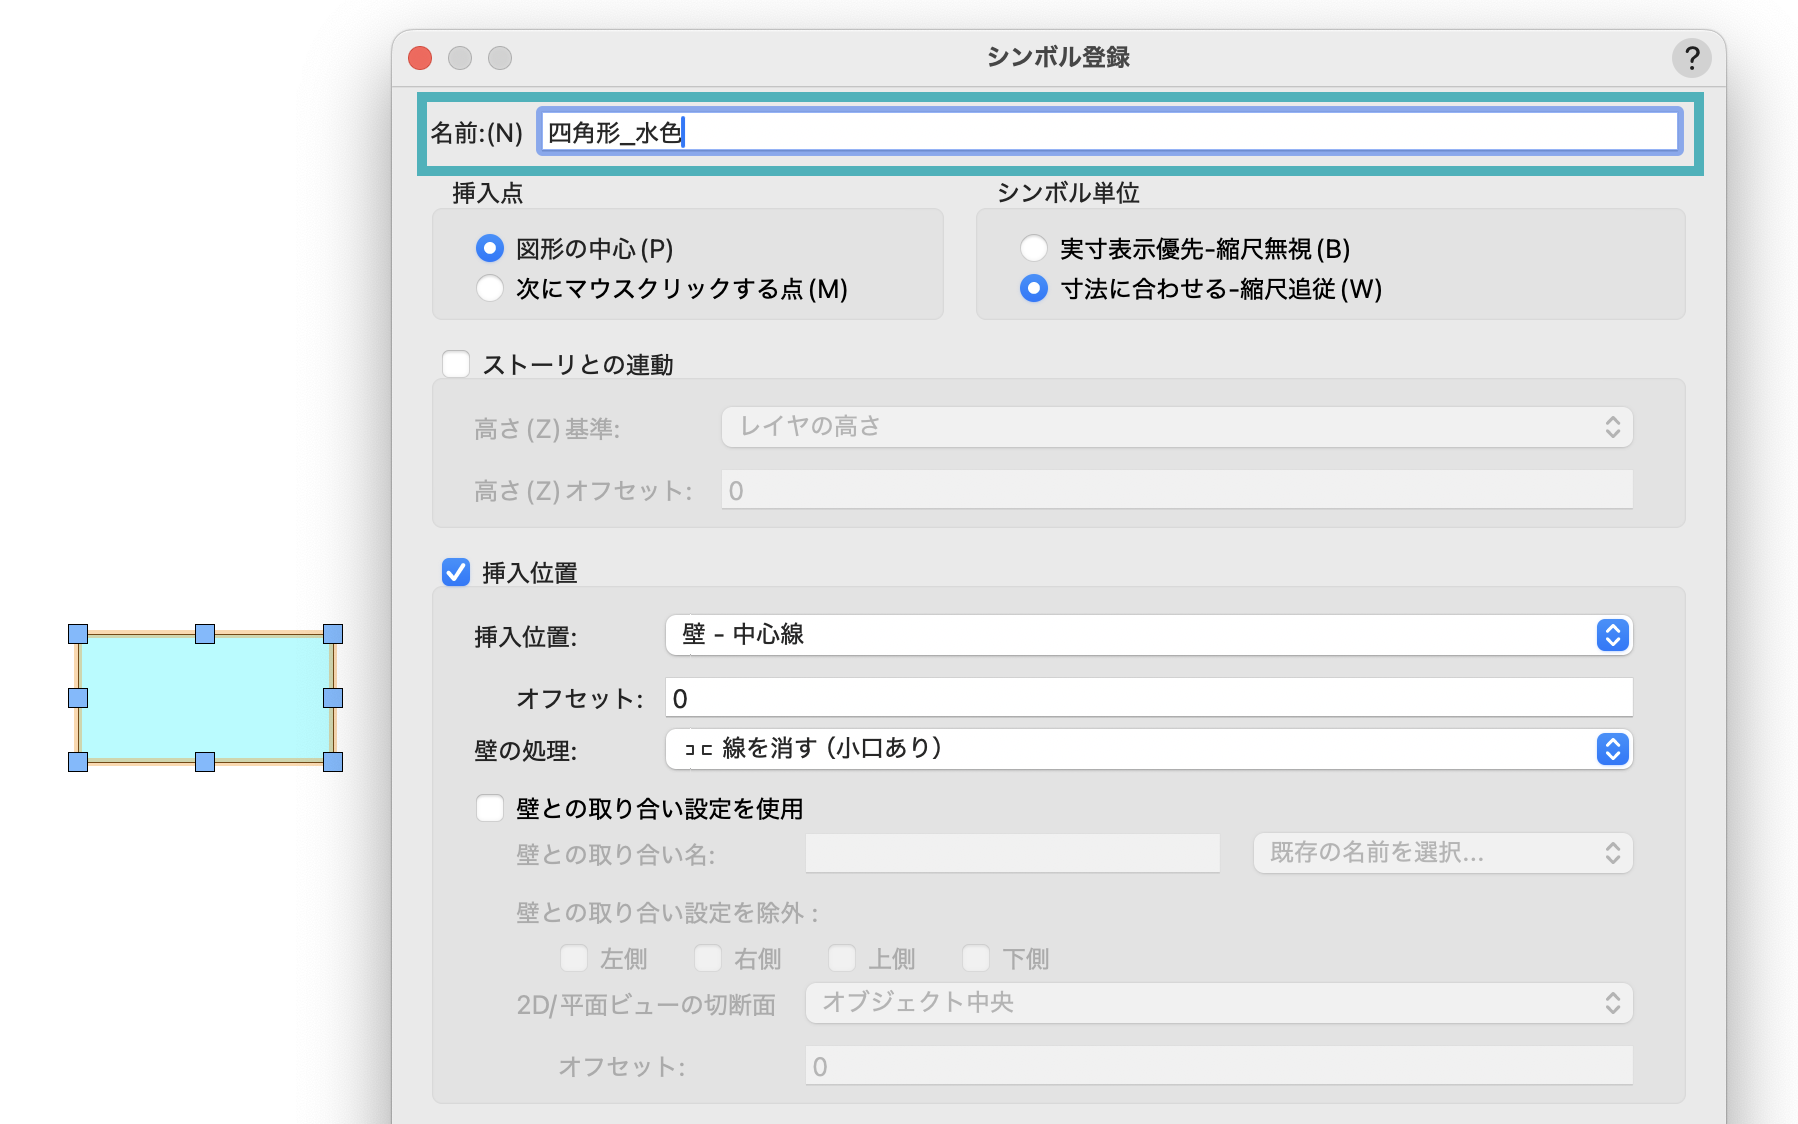Enable 壁との取り合い設定を使用 checkbox
The image size is (1798, 1124).
coord(490,808)
